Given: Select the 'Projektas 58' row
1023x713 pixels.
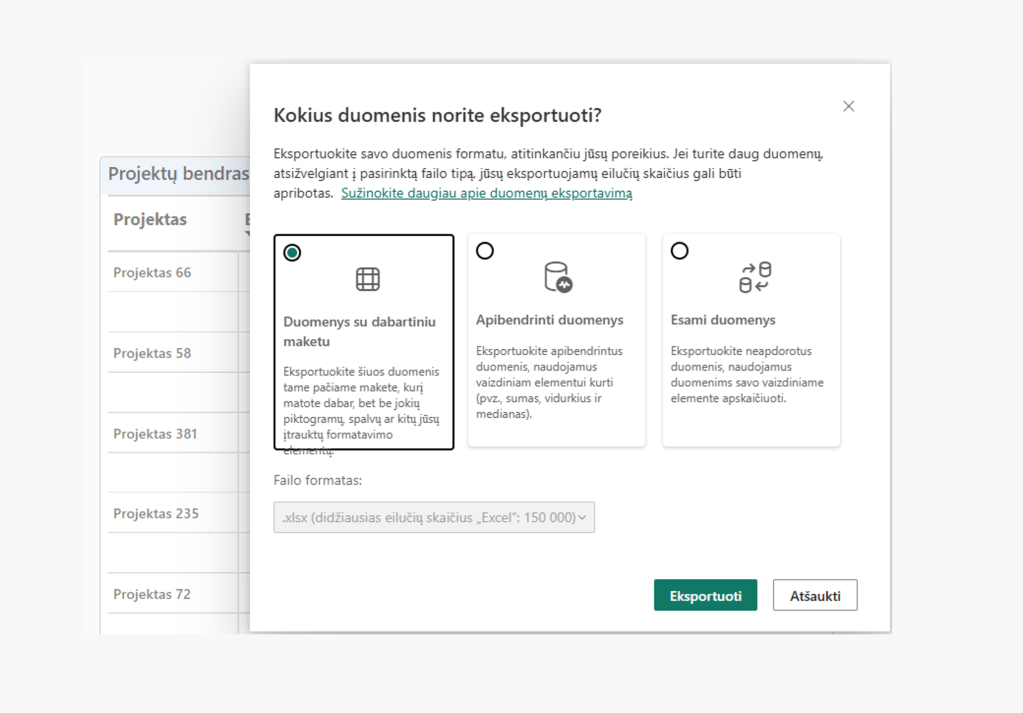Looking at the screenshot, I should [152, 353].
